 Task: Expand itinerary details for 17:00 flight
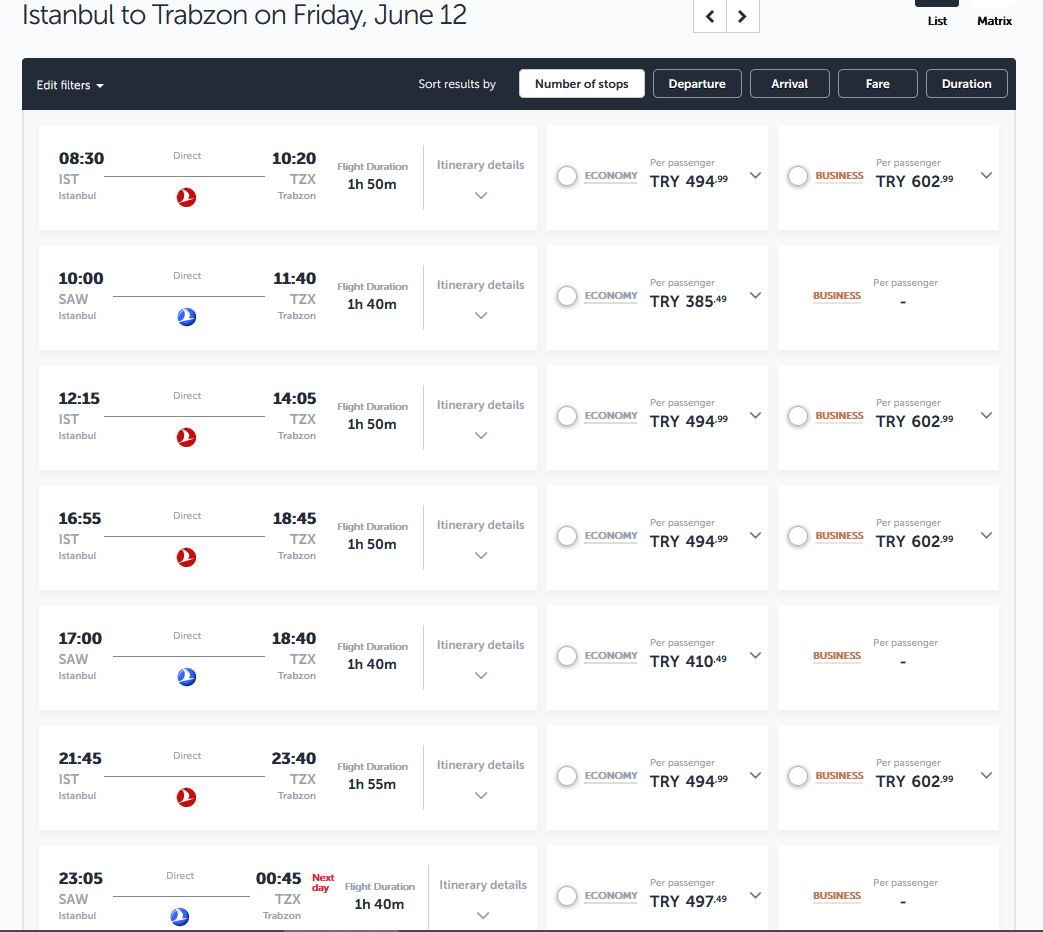[x=481, y=675]
